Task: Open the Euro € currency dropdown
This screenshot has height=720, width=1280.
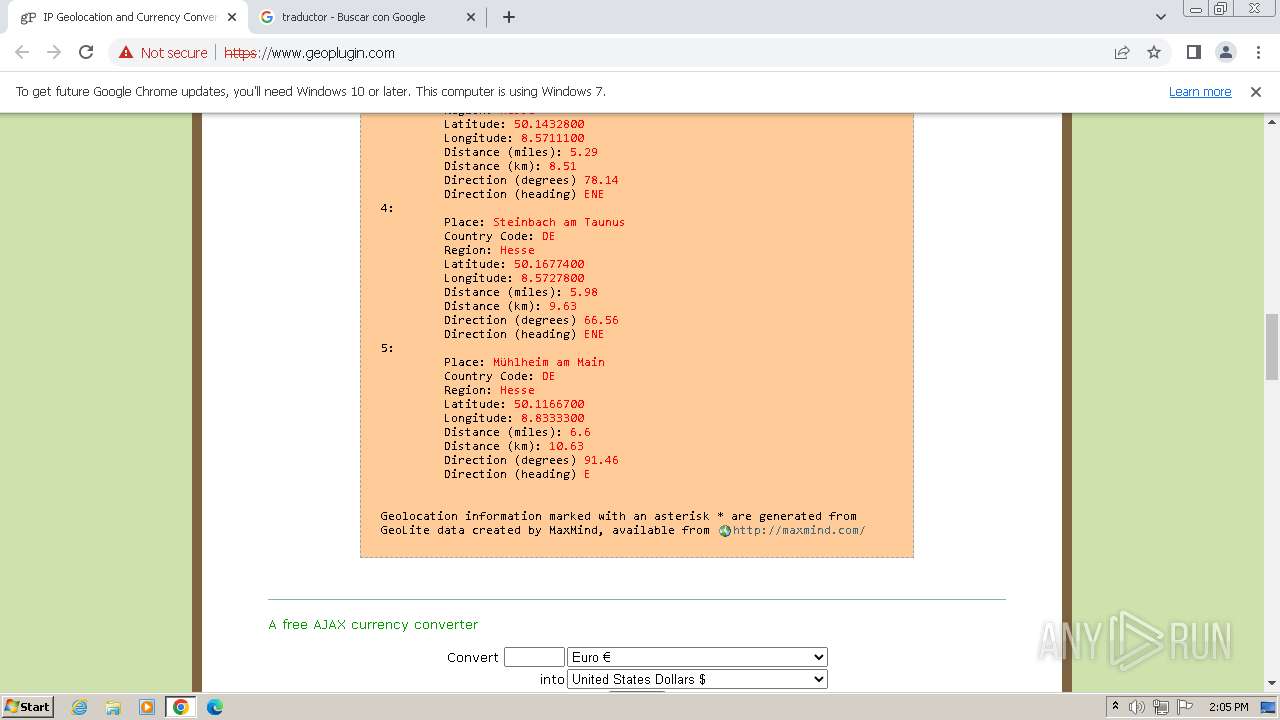Action: pos(697,657)
